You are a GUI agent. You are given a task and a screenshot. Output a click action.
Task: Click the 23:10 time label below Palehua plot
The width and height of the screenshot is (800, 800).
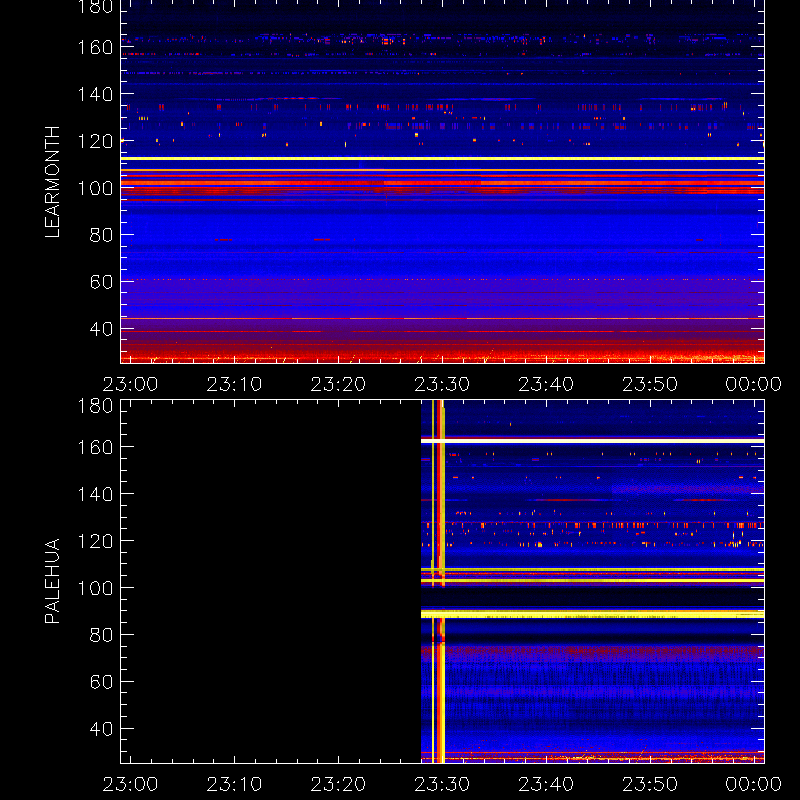click(x=234, y=784)
